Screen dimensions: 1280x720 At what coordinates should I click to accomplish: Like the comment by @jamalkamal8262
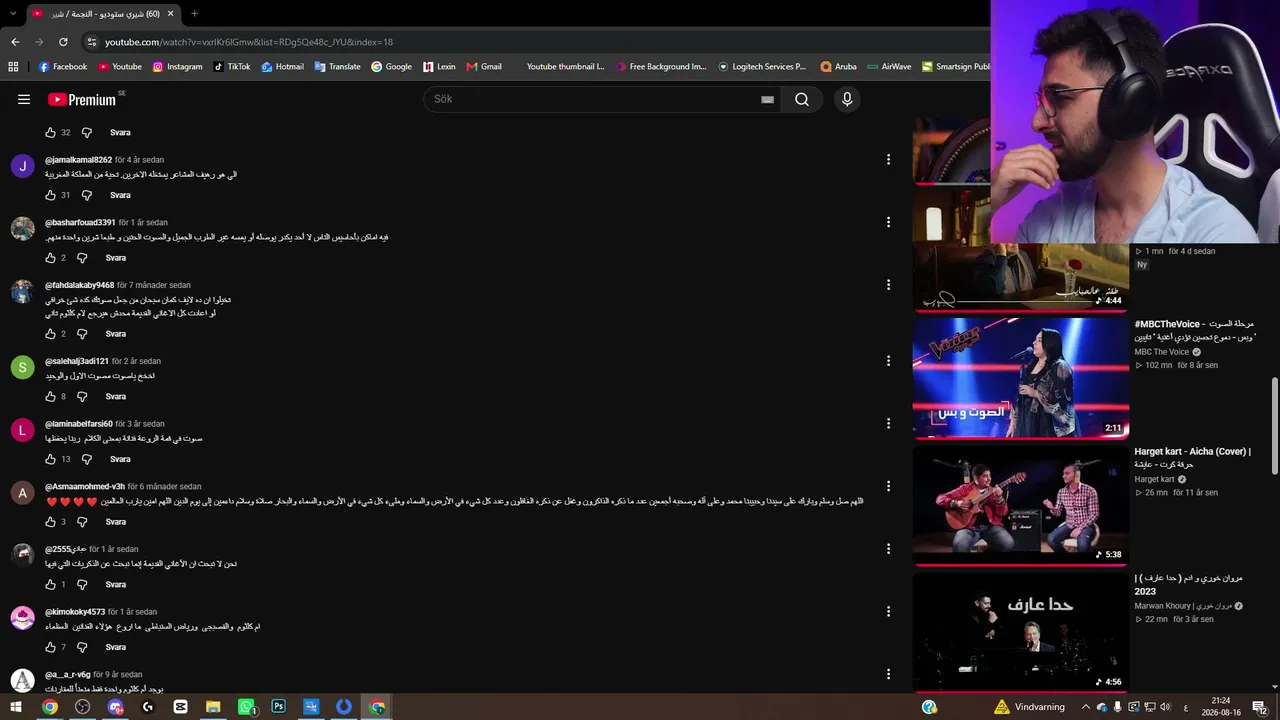pos(50,195)
